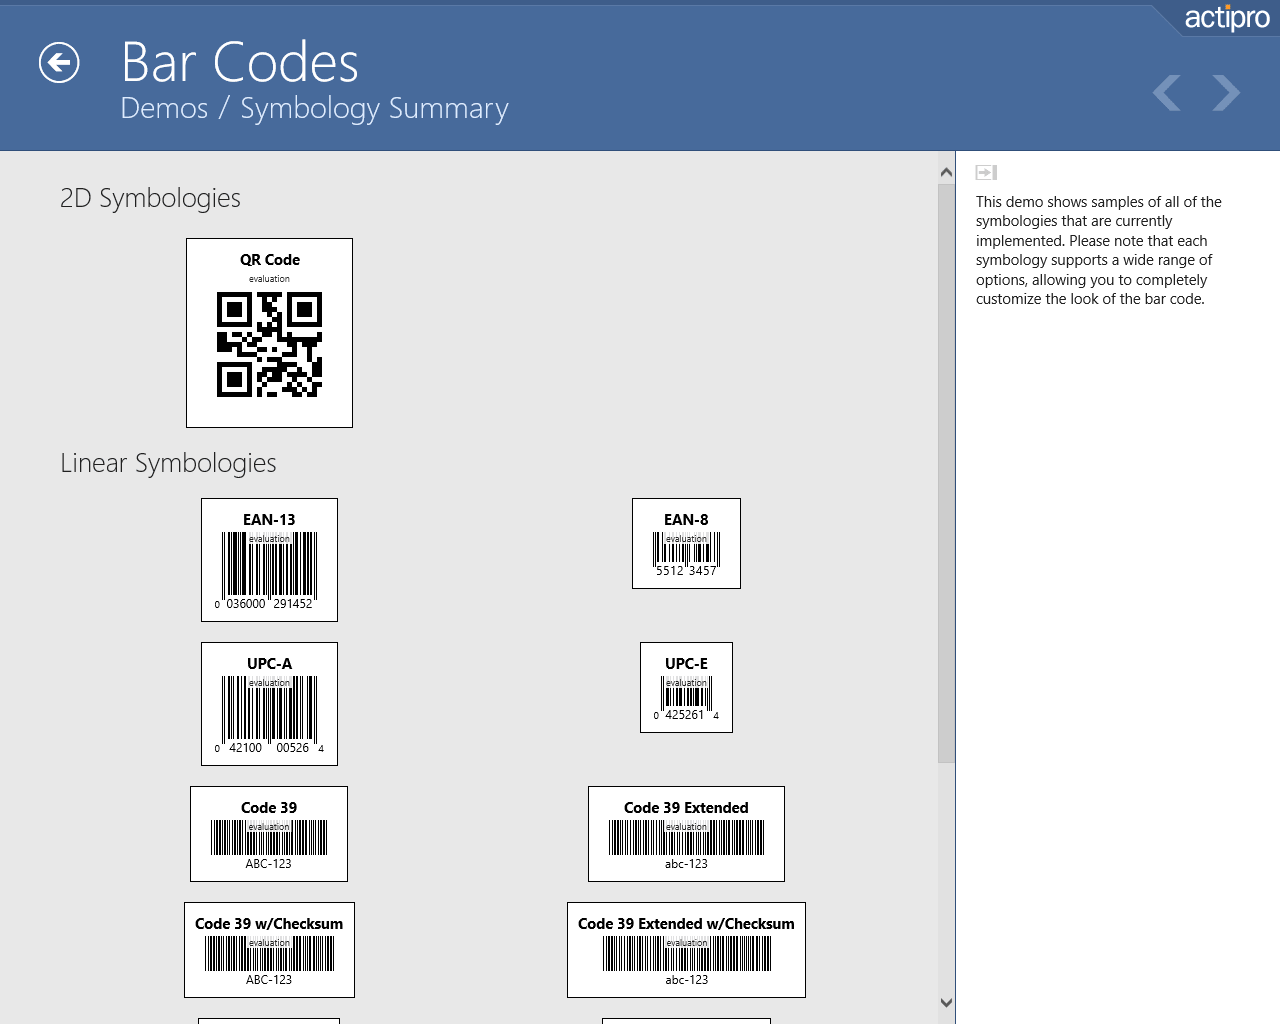Select the Code 39 barcode sample
The image size is (1280, 1024).
tap(269, 834)
